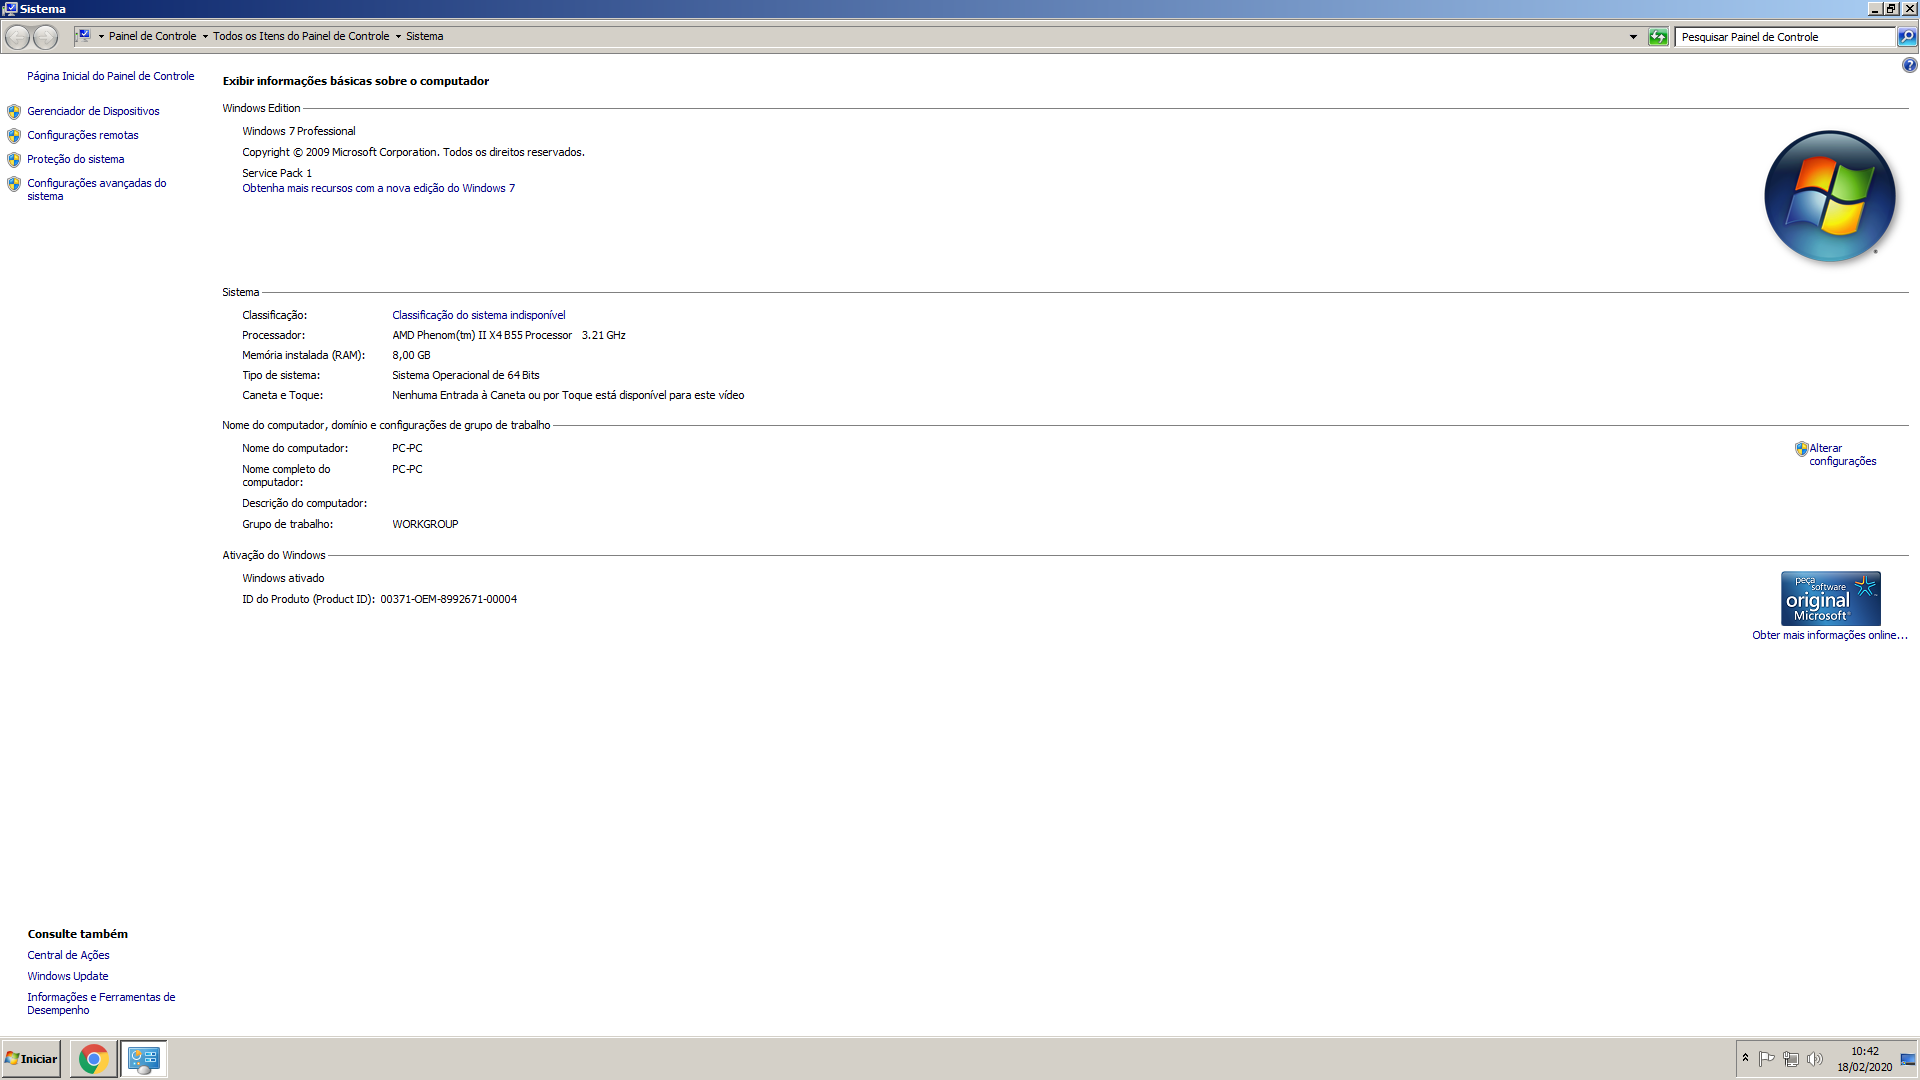
Task: Click the Action Center flag icon
Action: [1767, 1059]
